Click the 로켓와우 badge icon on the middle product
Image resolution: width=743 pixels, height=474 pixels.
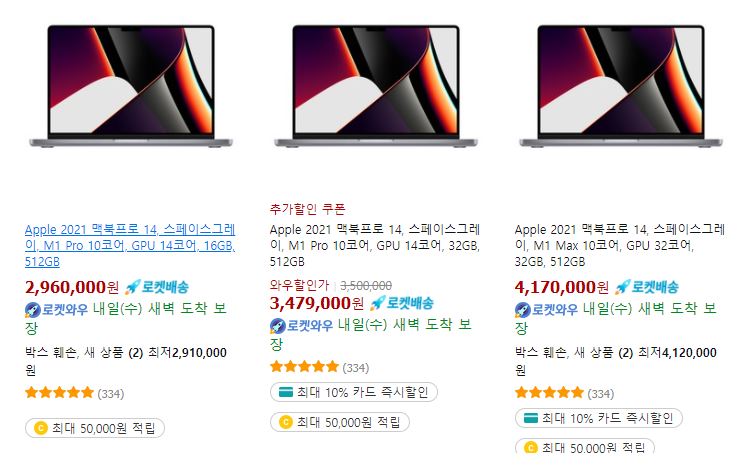point(278,326)
